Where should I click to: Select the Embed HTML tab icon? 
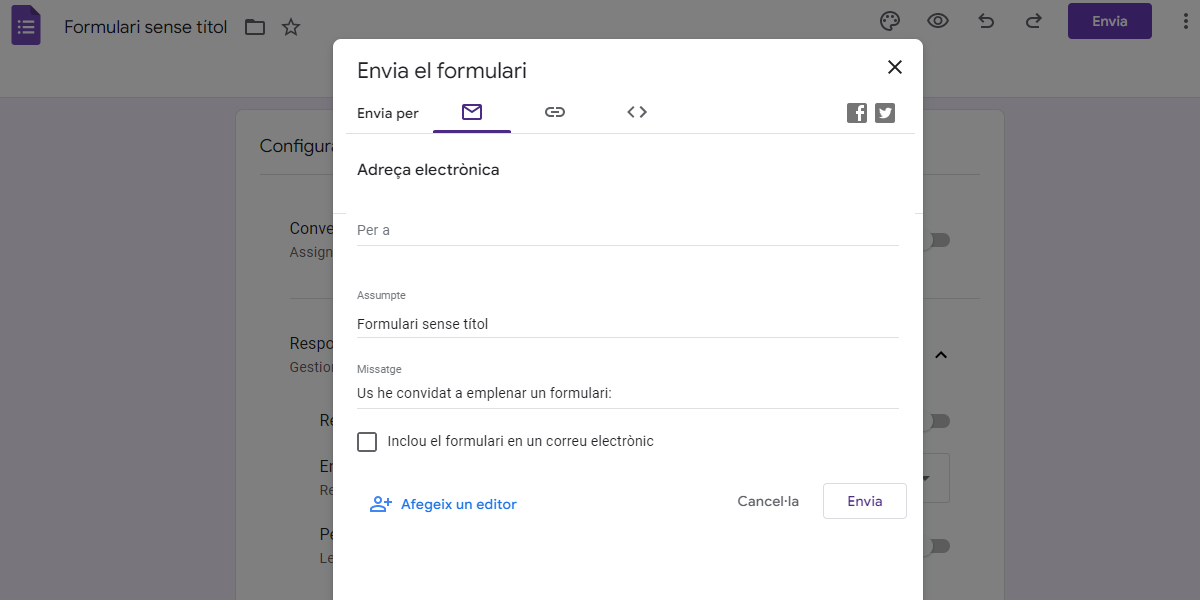tap(636, 112)
